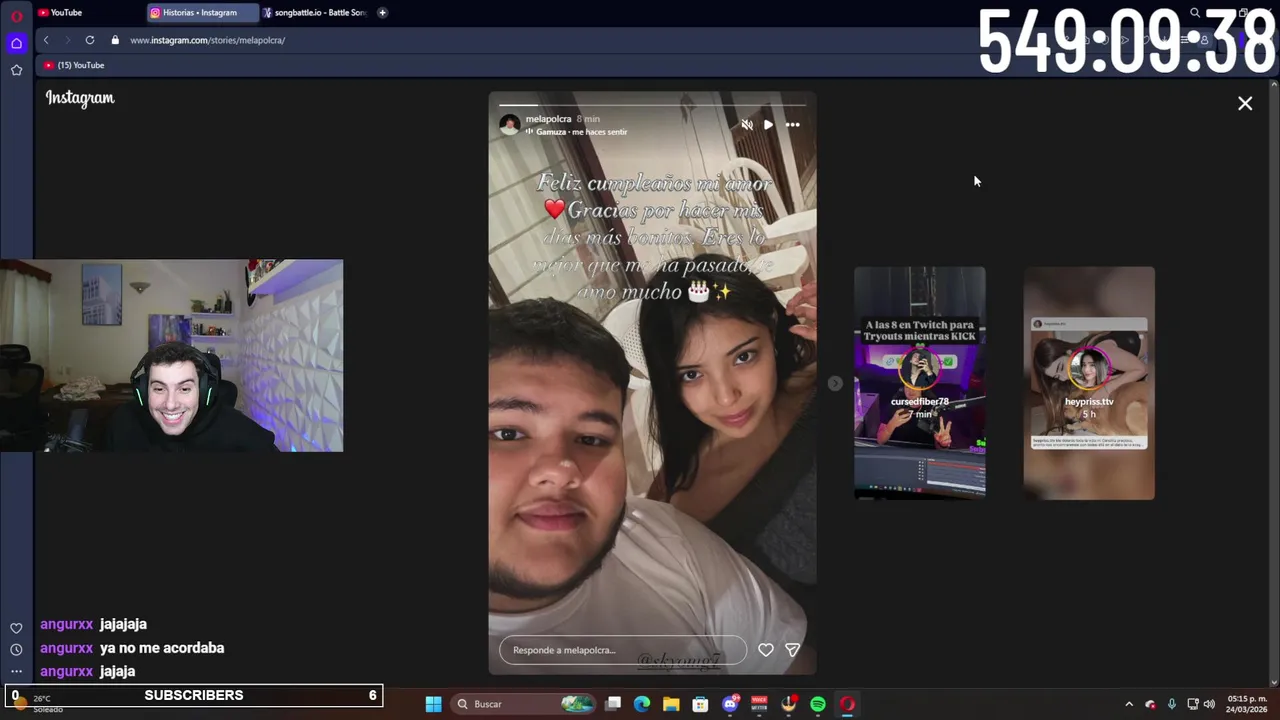
Task: Click the Instagram logo
Action: tap(80, 98)
